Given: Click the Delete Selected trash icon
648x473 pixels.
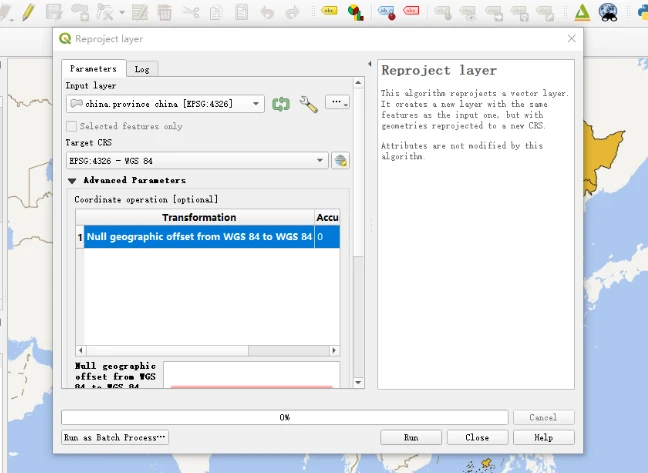Looking at the screenshot, I should coord(164,12).
